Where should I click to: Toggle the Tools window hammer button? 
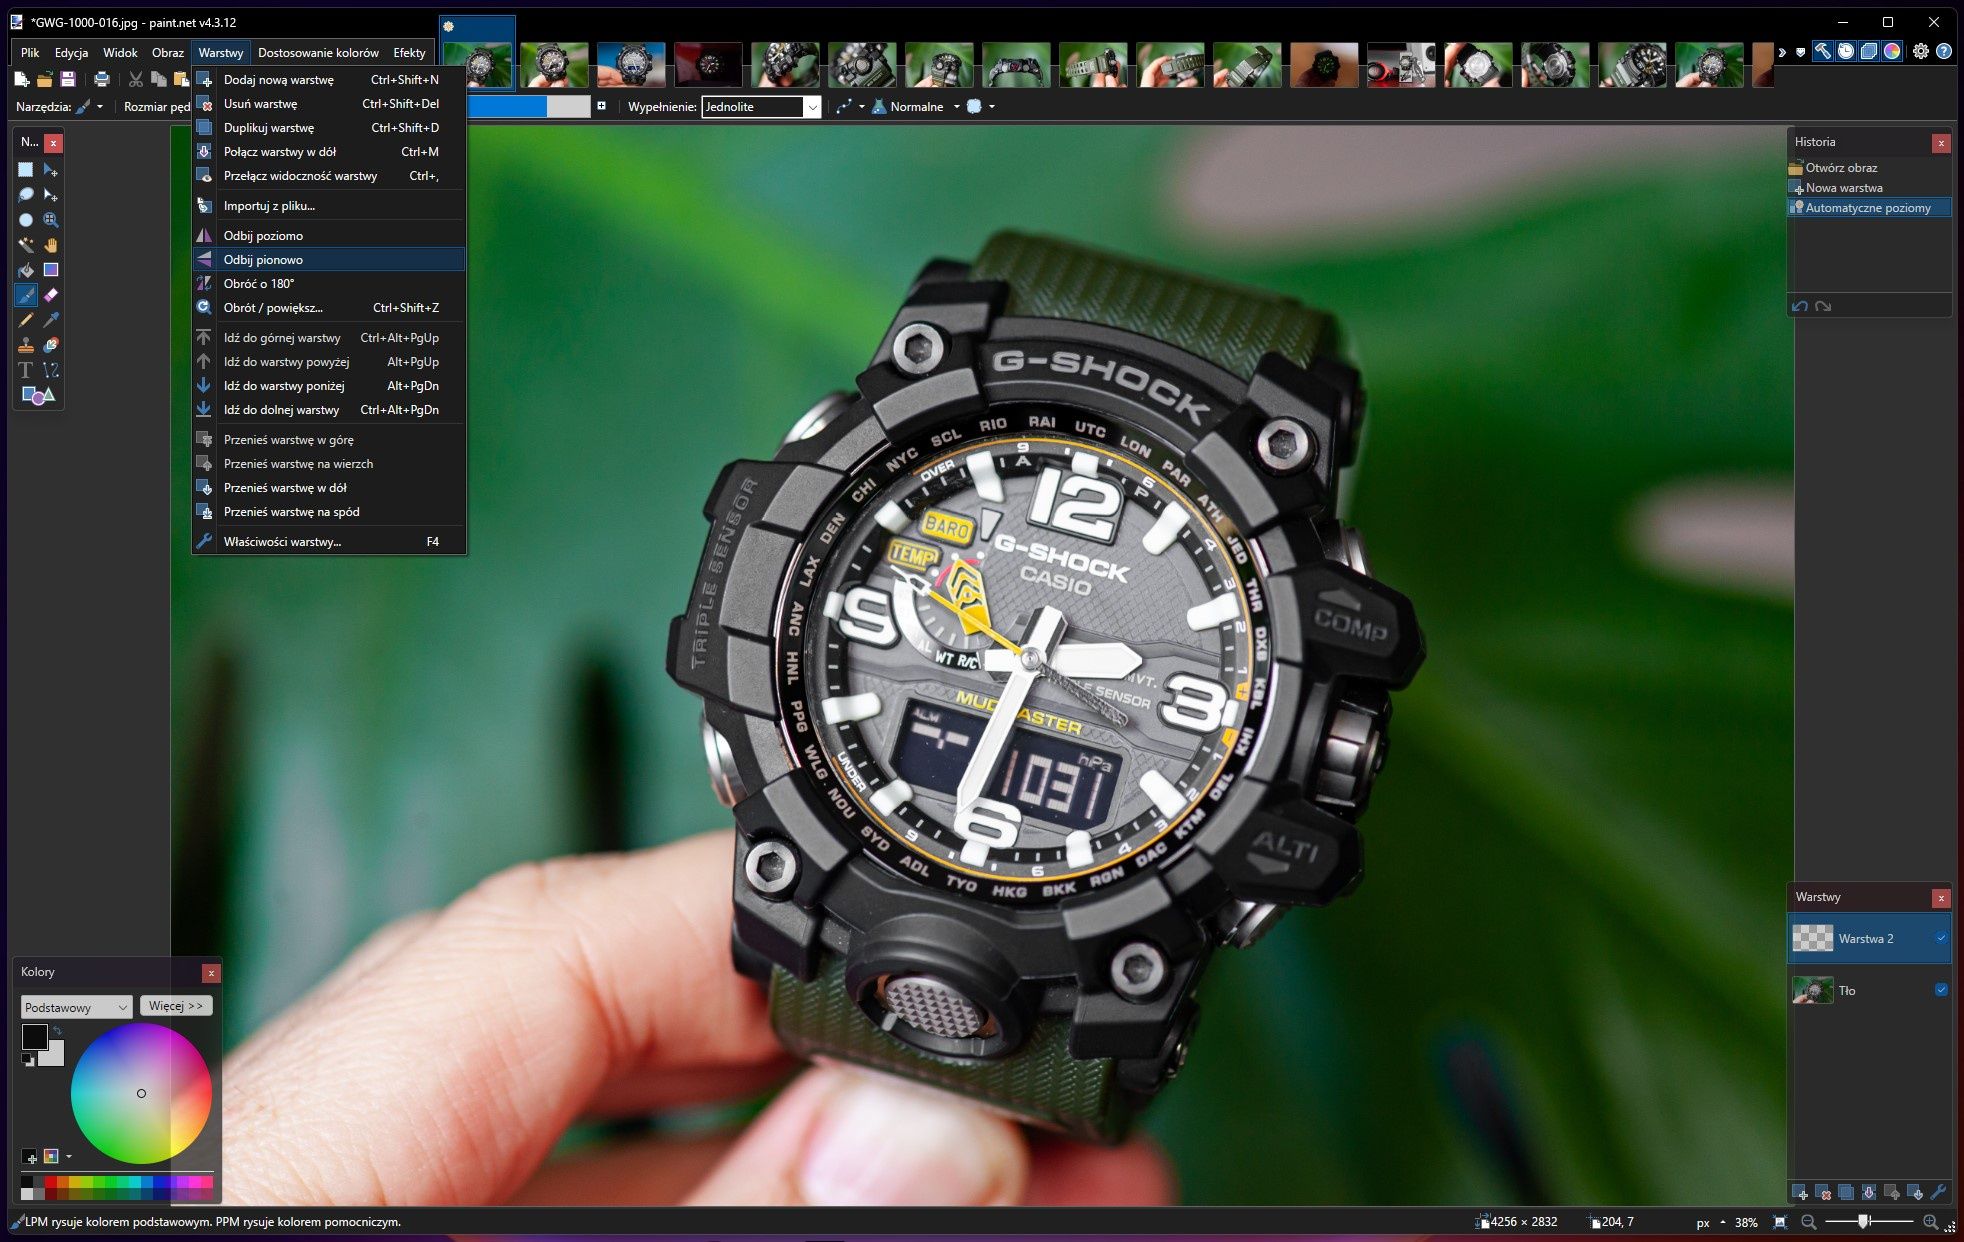[x=1823, y=52]
